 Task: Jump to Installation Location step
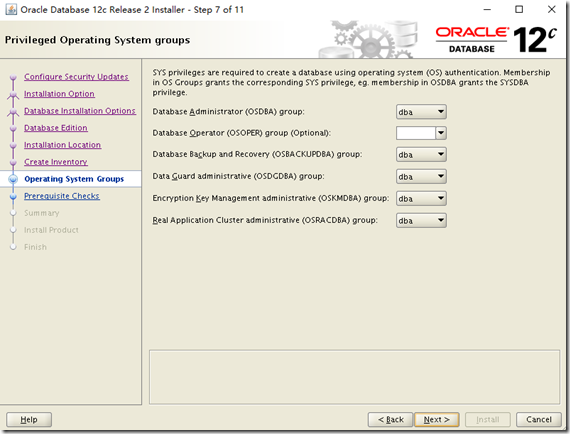pos(63,145)
